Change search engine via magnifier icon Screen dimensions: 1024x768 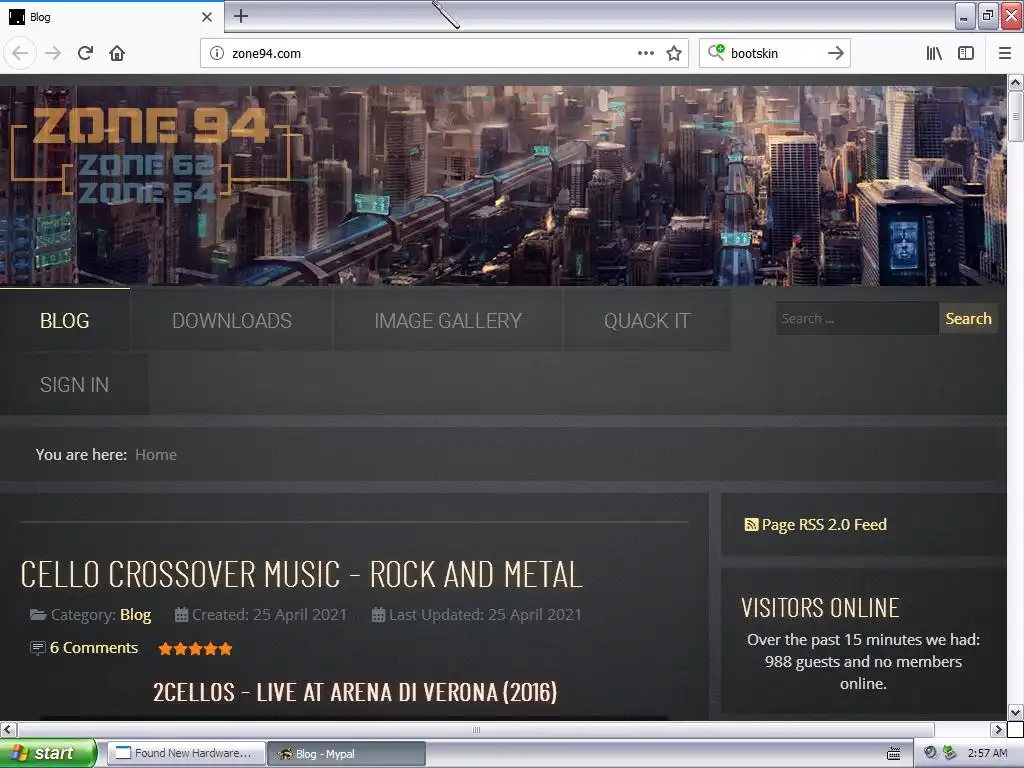pyautogui.click(x=716, y=52)
